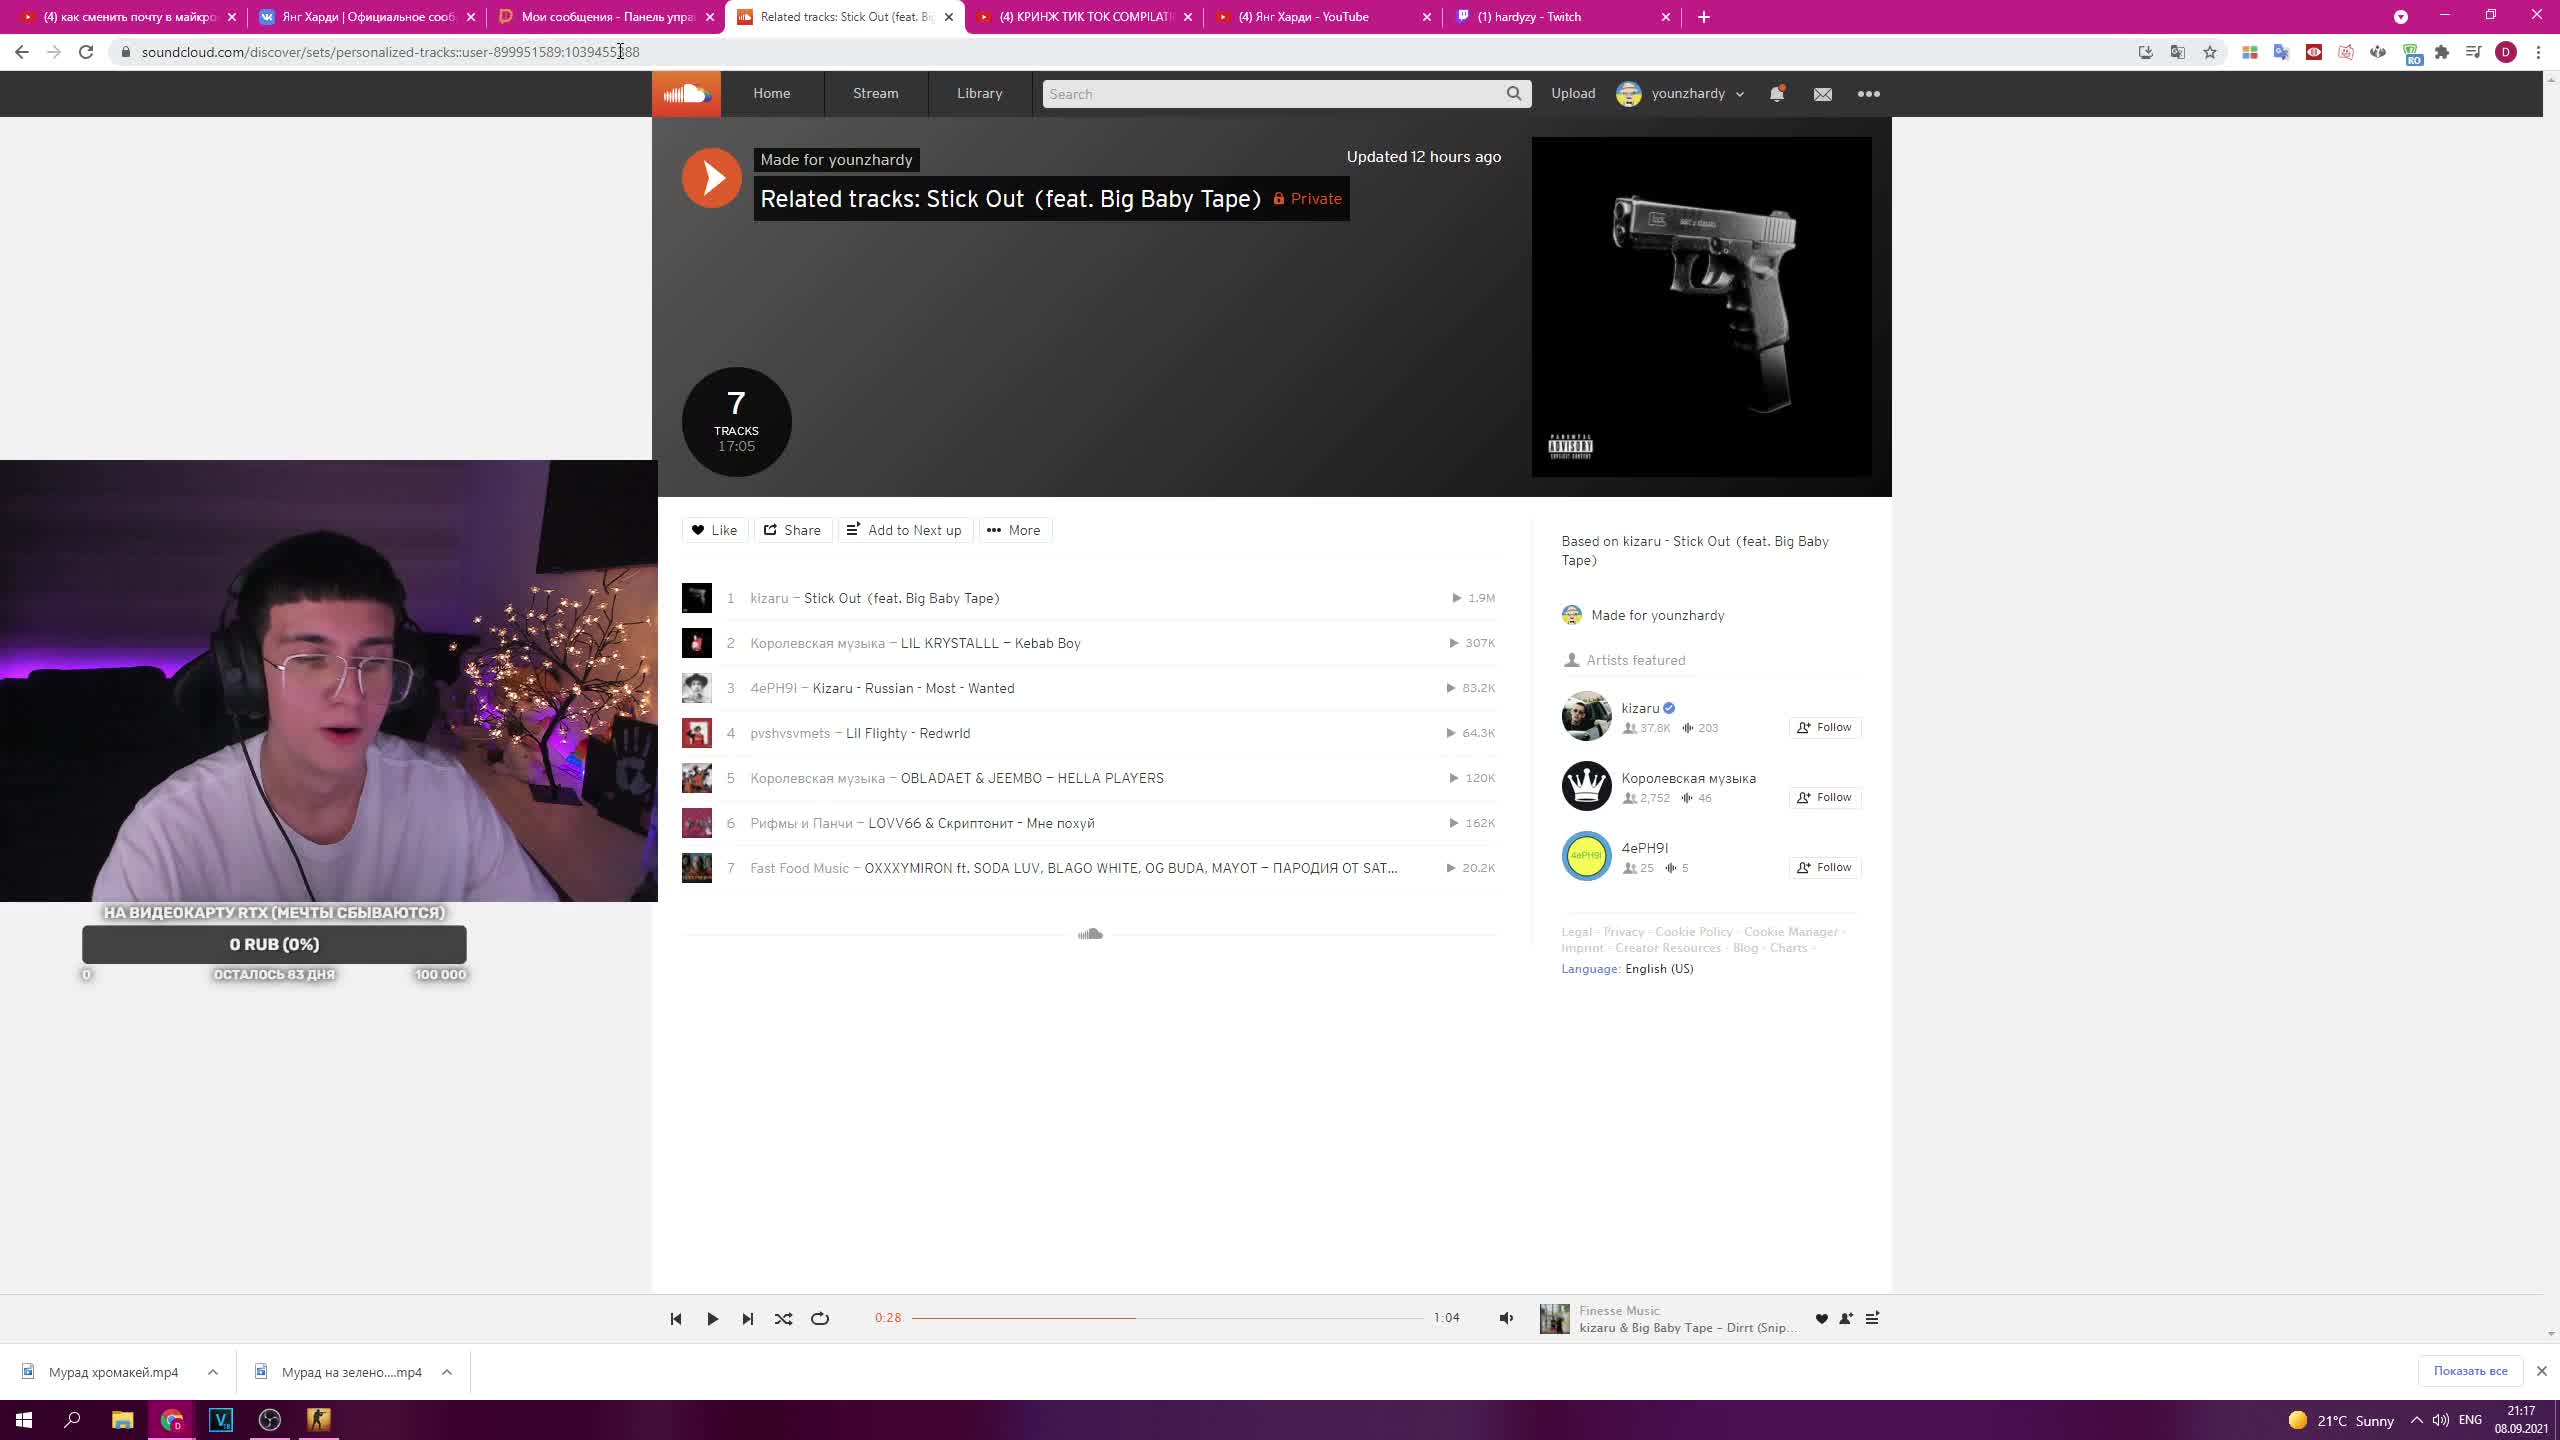The image size is (2560, 1440).
Task: Select track LOVV66 & Скриптонит – Мне похуй
Action: (x=1088, y=823)
